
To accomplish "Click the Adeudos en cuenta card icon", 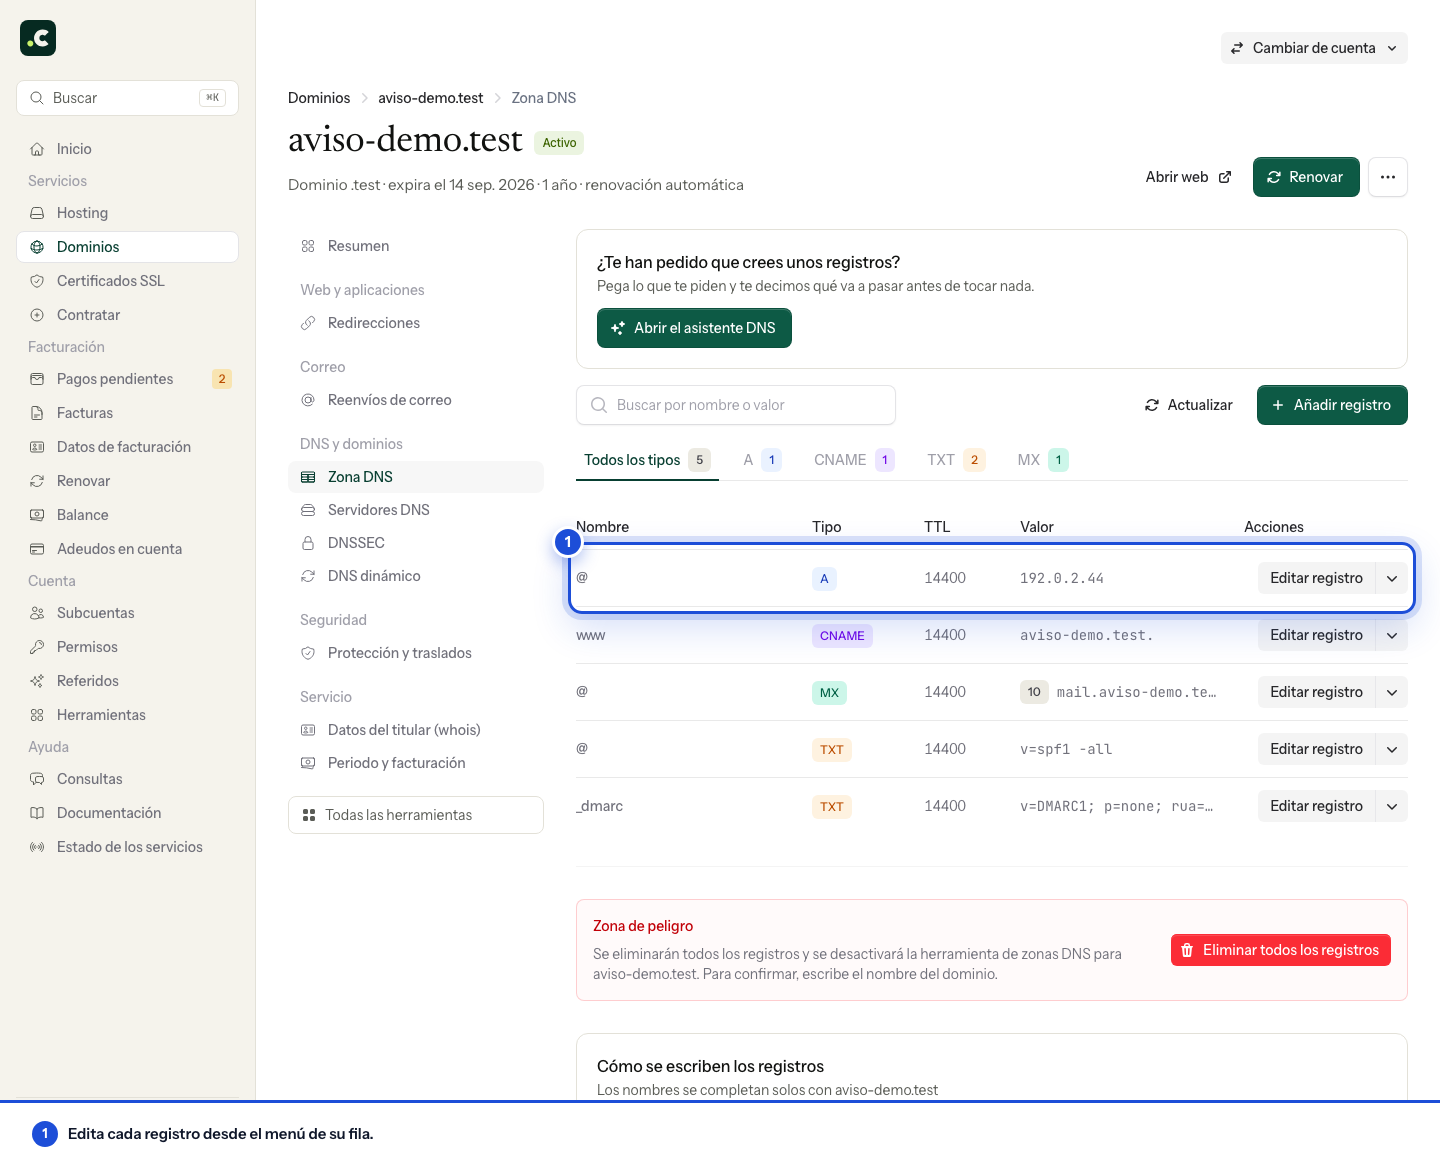I will point(37,549).
